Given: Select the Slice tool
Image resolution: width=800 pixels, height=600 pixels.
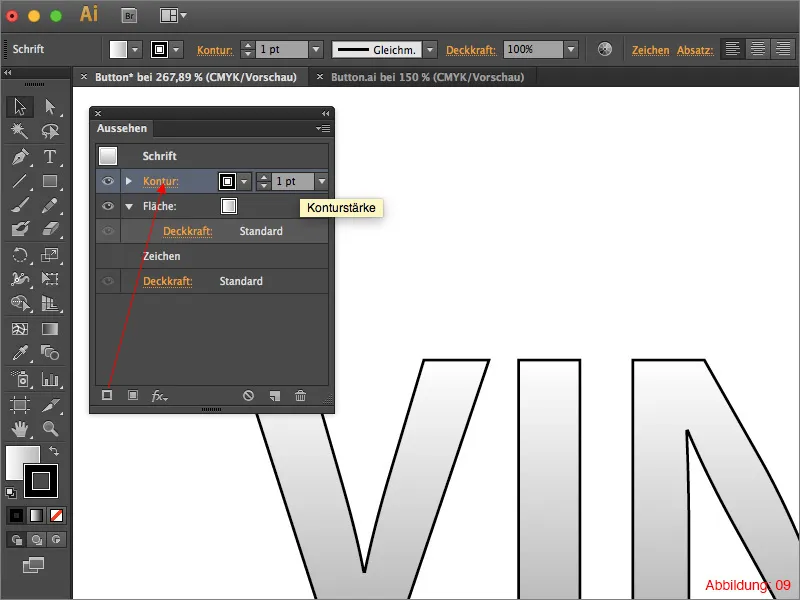Looking at the screenshot, I should [50, 405].
